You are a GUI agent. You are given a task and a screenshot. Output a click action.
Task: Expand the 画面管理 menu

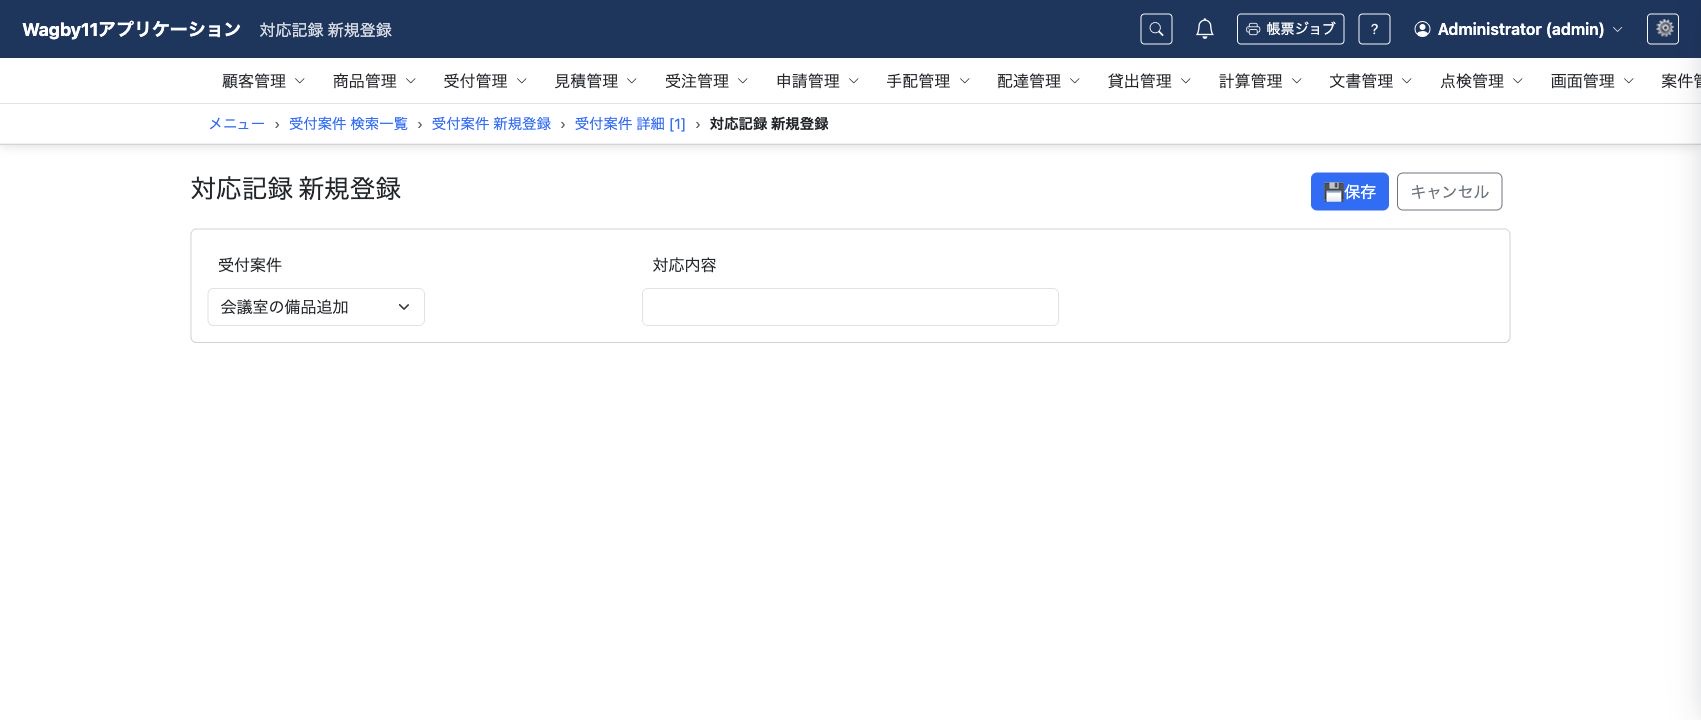1593,81
